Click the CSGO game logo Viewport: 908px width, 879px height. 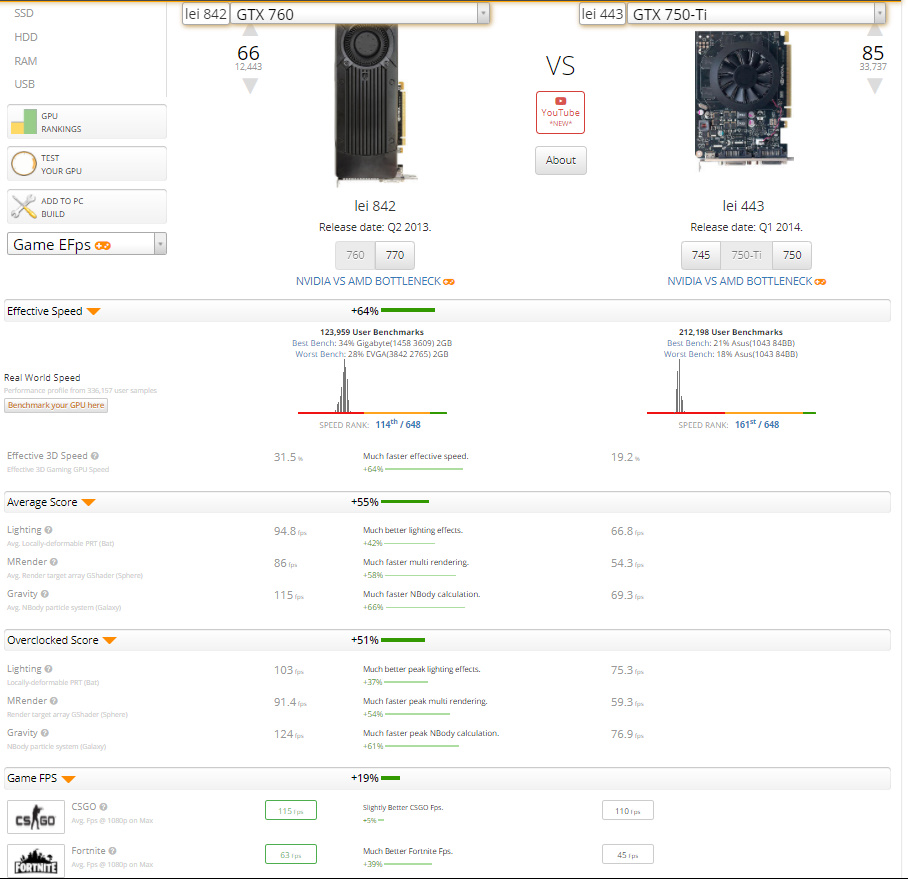tap(36, 817)
